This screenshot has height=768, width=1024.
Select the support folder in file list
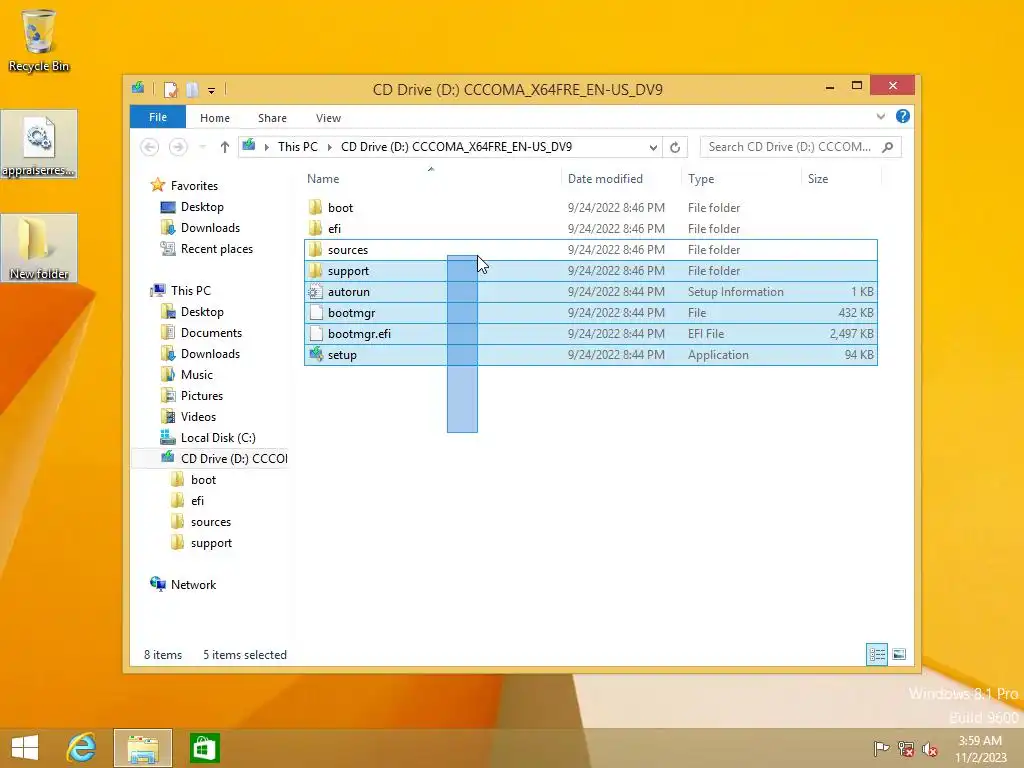point(590,270)
